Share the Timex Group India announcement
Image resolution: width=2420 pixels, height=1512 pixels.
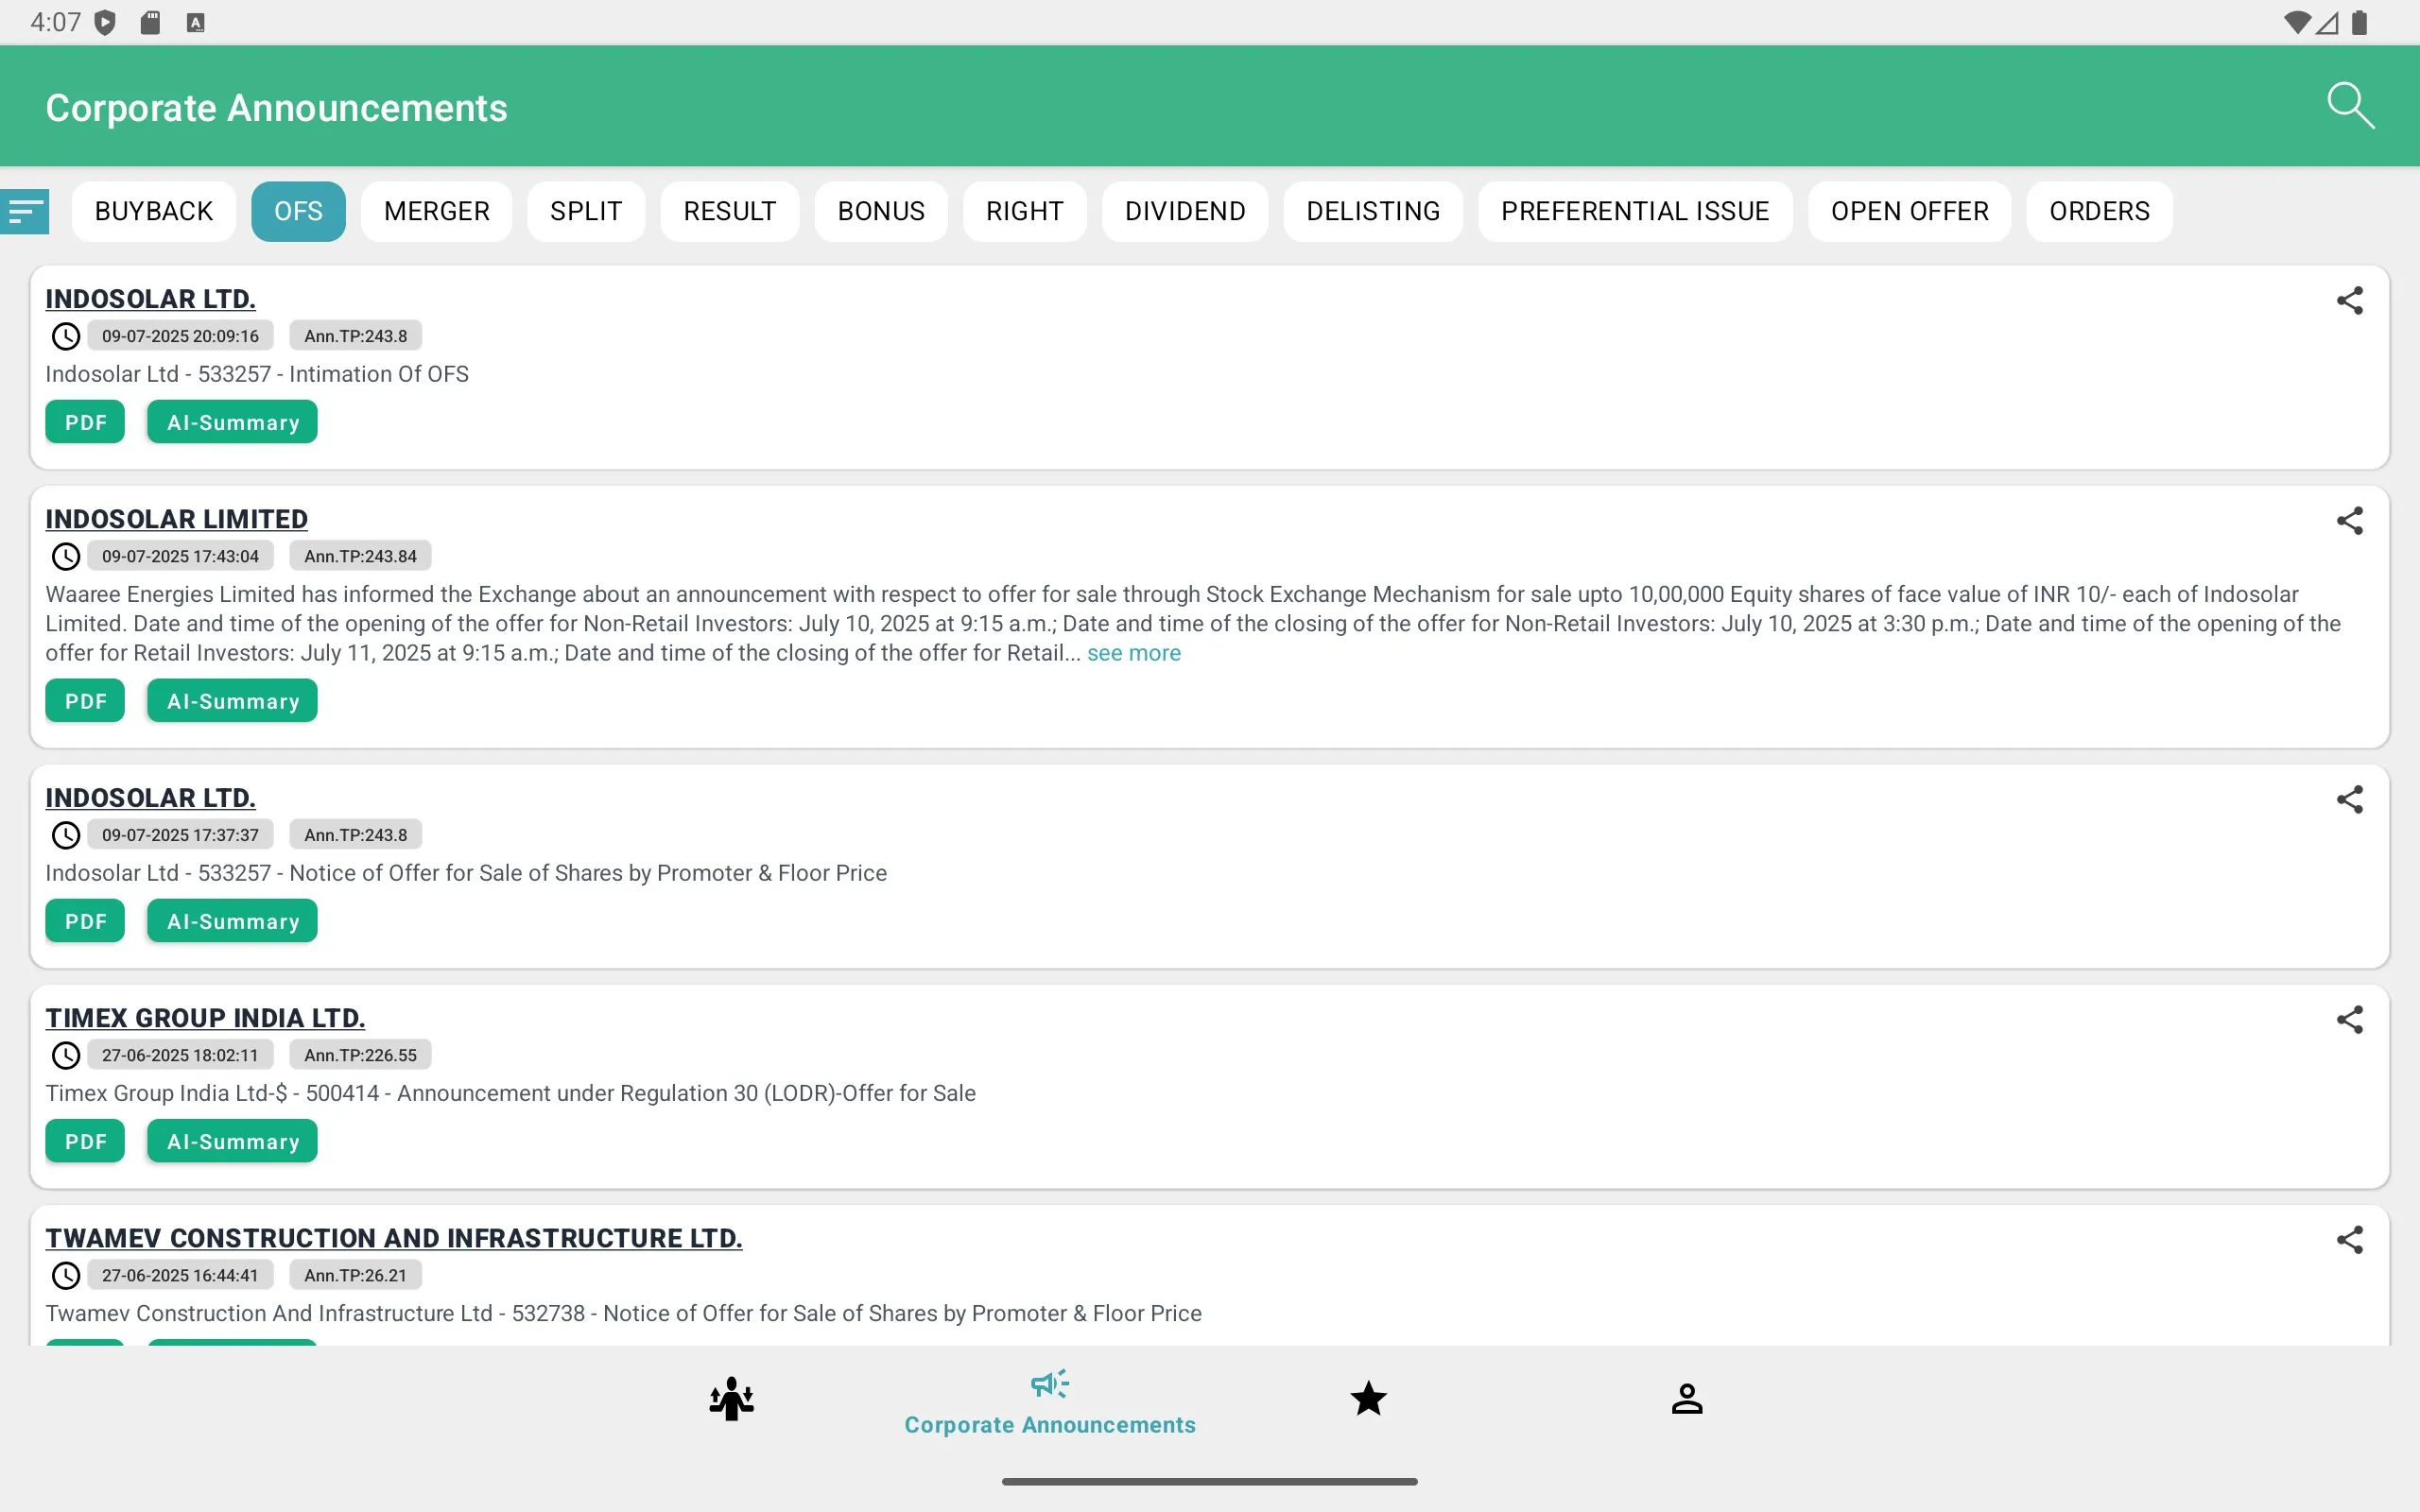2349,1019
